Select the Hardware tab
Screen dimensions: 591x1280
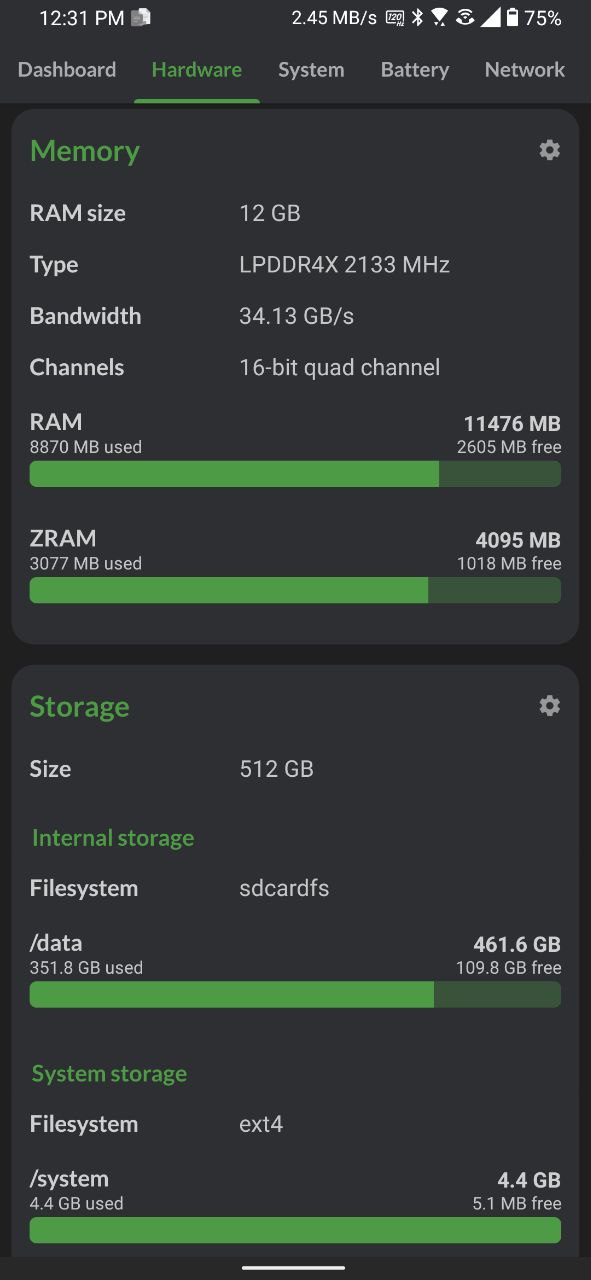point(197,70)
